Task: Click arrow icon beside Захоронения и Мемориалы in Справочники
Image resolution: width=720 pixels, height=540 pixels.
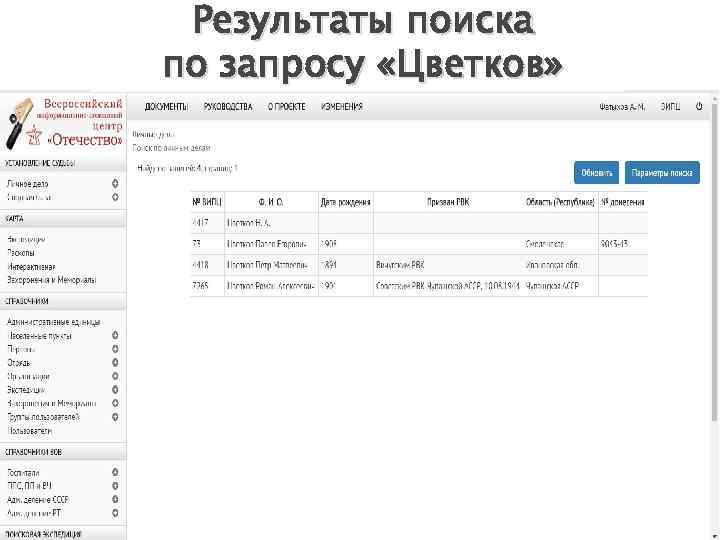Action: tap(115, 403)
